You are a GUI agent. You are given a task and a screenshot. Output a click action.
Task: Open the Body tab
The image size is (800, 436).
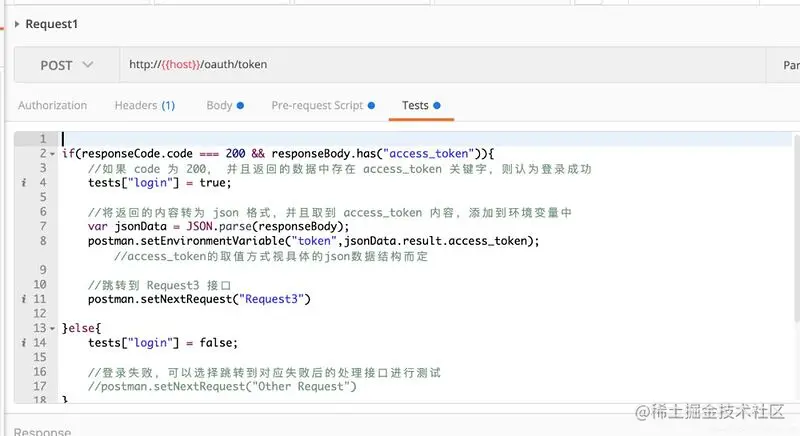[225, 106]
